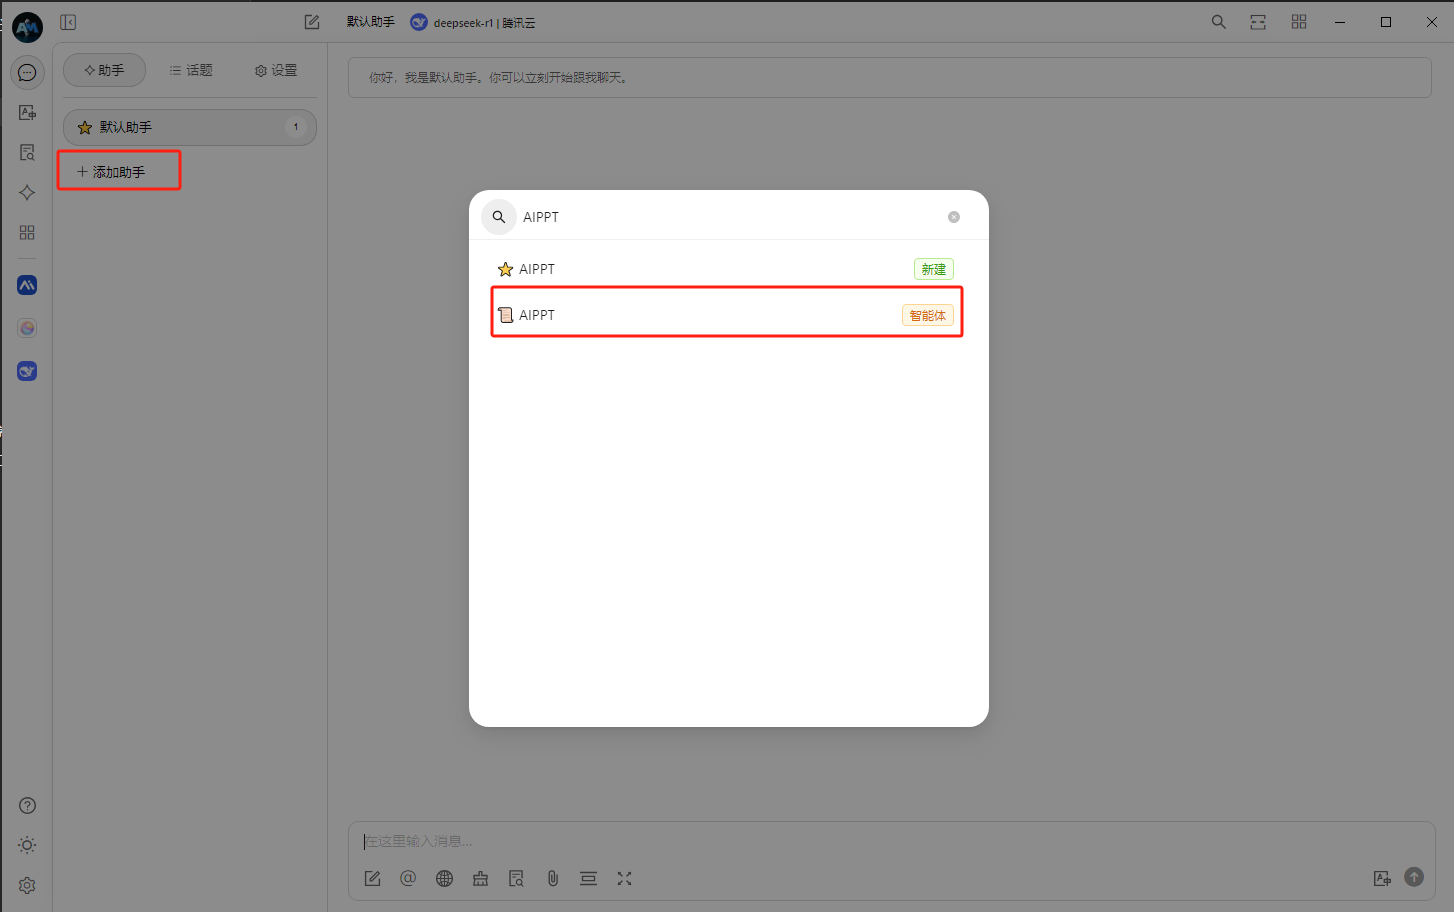Expand the input box with the arrows icon
Image resolution: width=1454 pixels, height=912 pixels.
624,878
